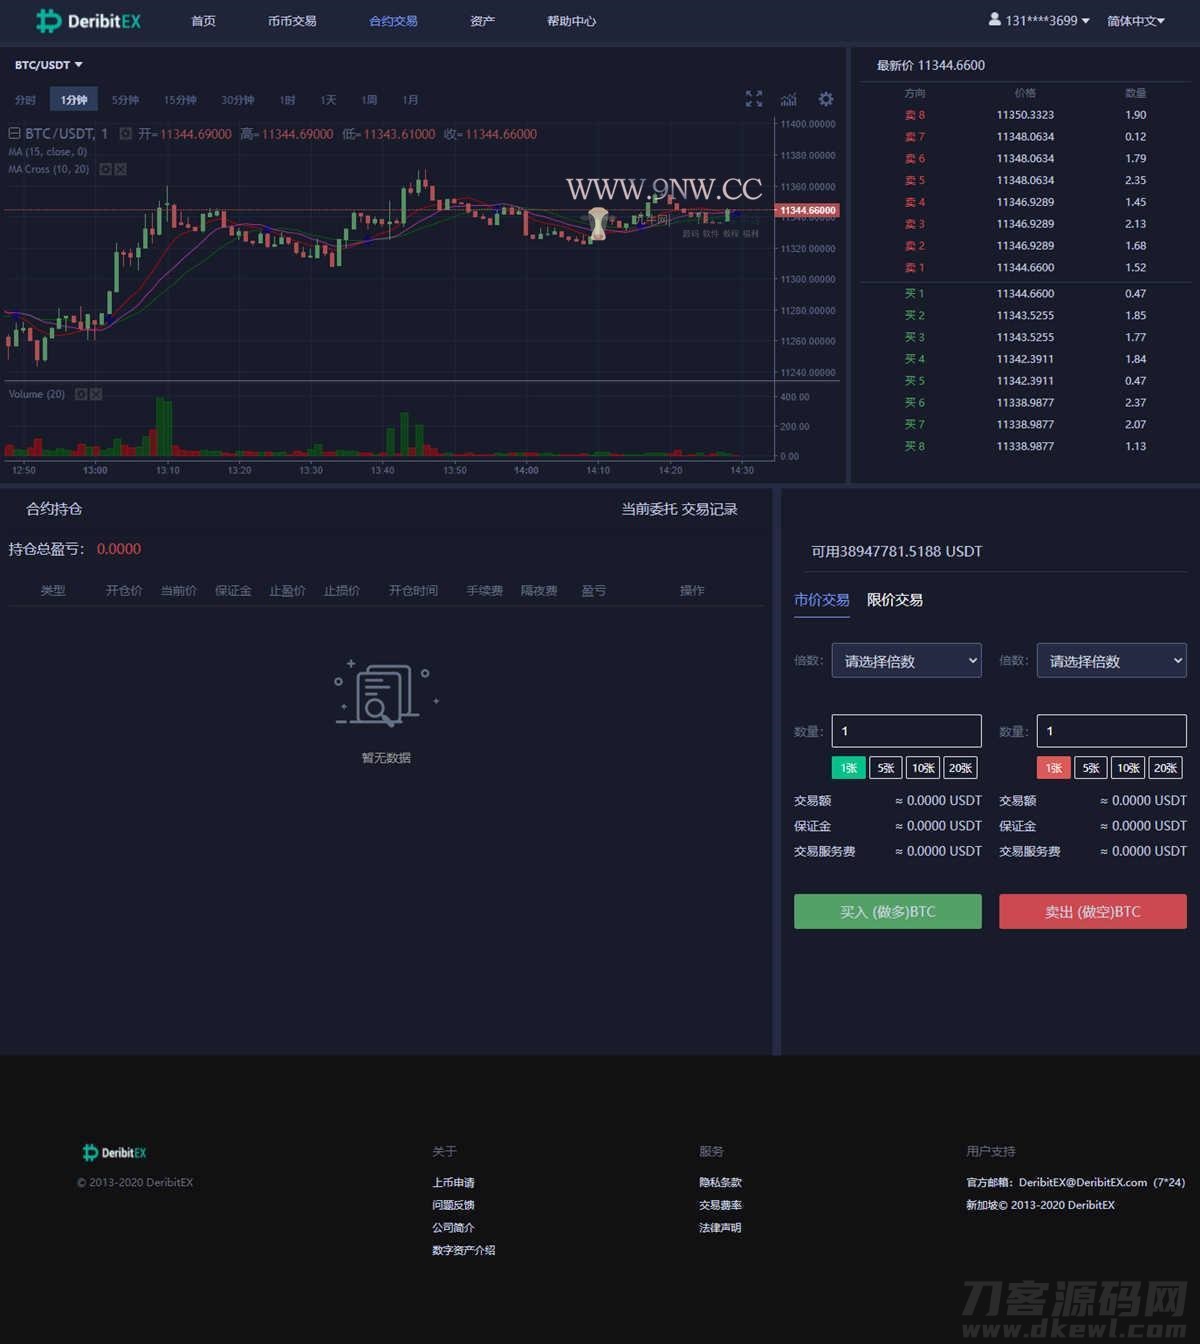Open the chart indicators icon
1200x1344 pixels.
[789, 99]
